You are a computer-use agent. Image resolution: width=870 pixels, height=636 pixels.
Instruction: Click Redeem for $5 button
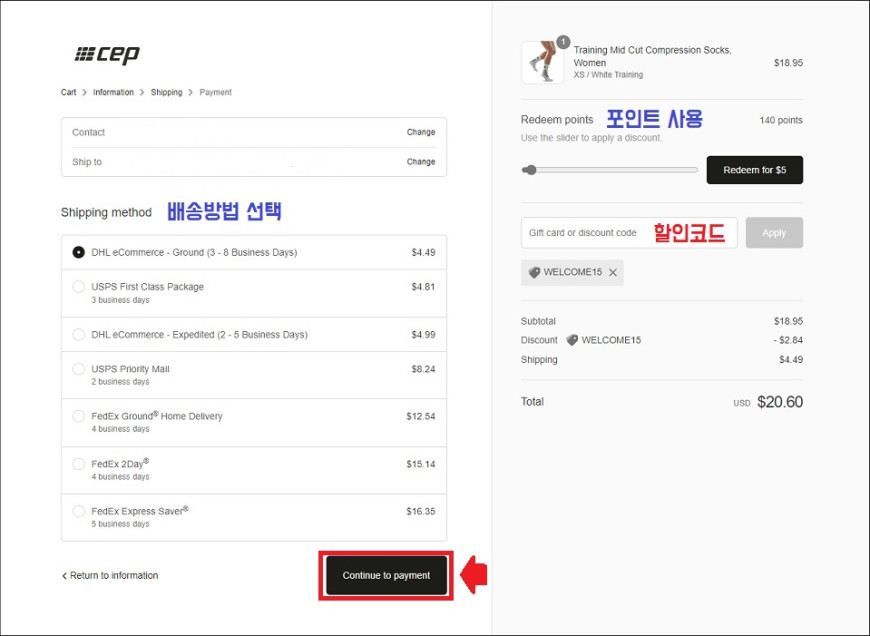tap(755, 170)
